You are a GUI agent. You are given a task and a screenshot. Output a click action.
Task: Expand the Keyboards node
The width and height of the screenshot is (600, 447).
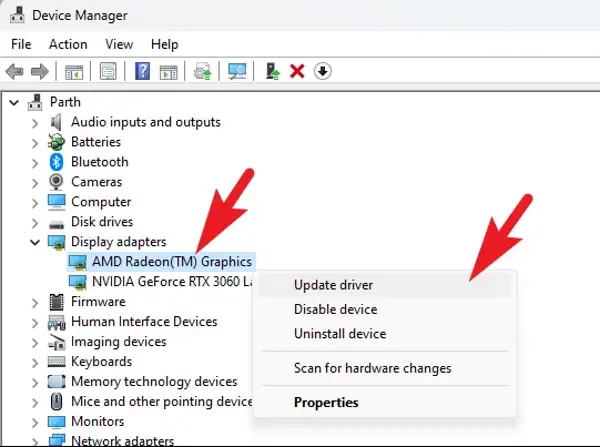35,362
